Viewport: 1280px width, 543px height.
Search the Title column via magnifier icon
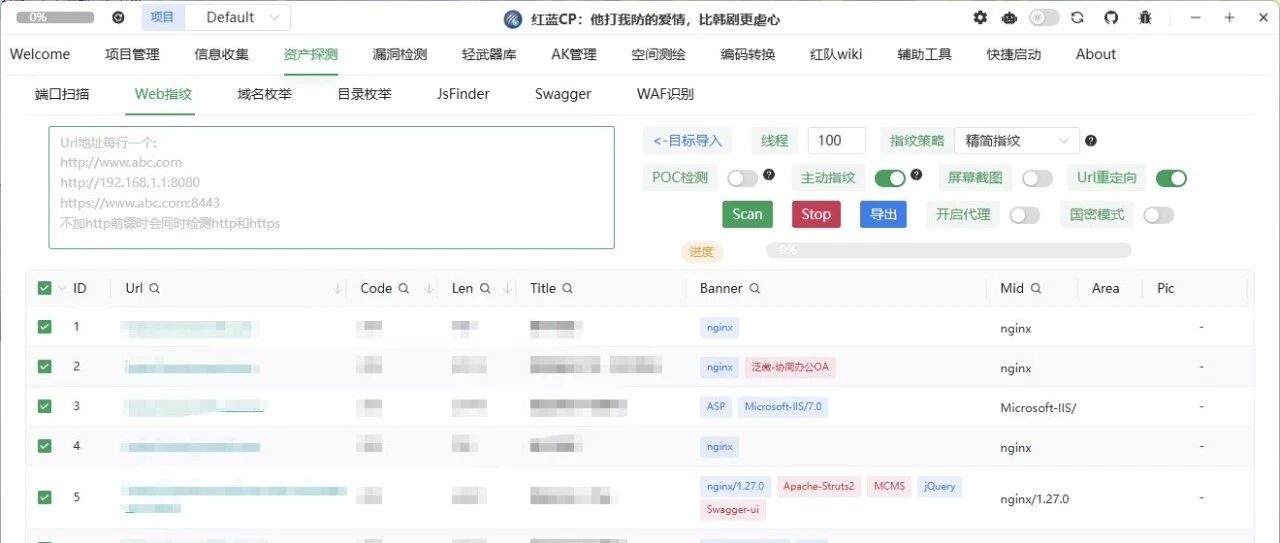coord(567,288)
